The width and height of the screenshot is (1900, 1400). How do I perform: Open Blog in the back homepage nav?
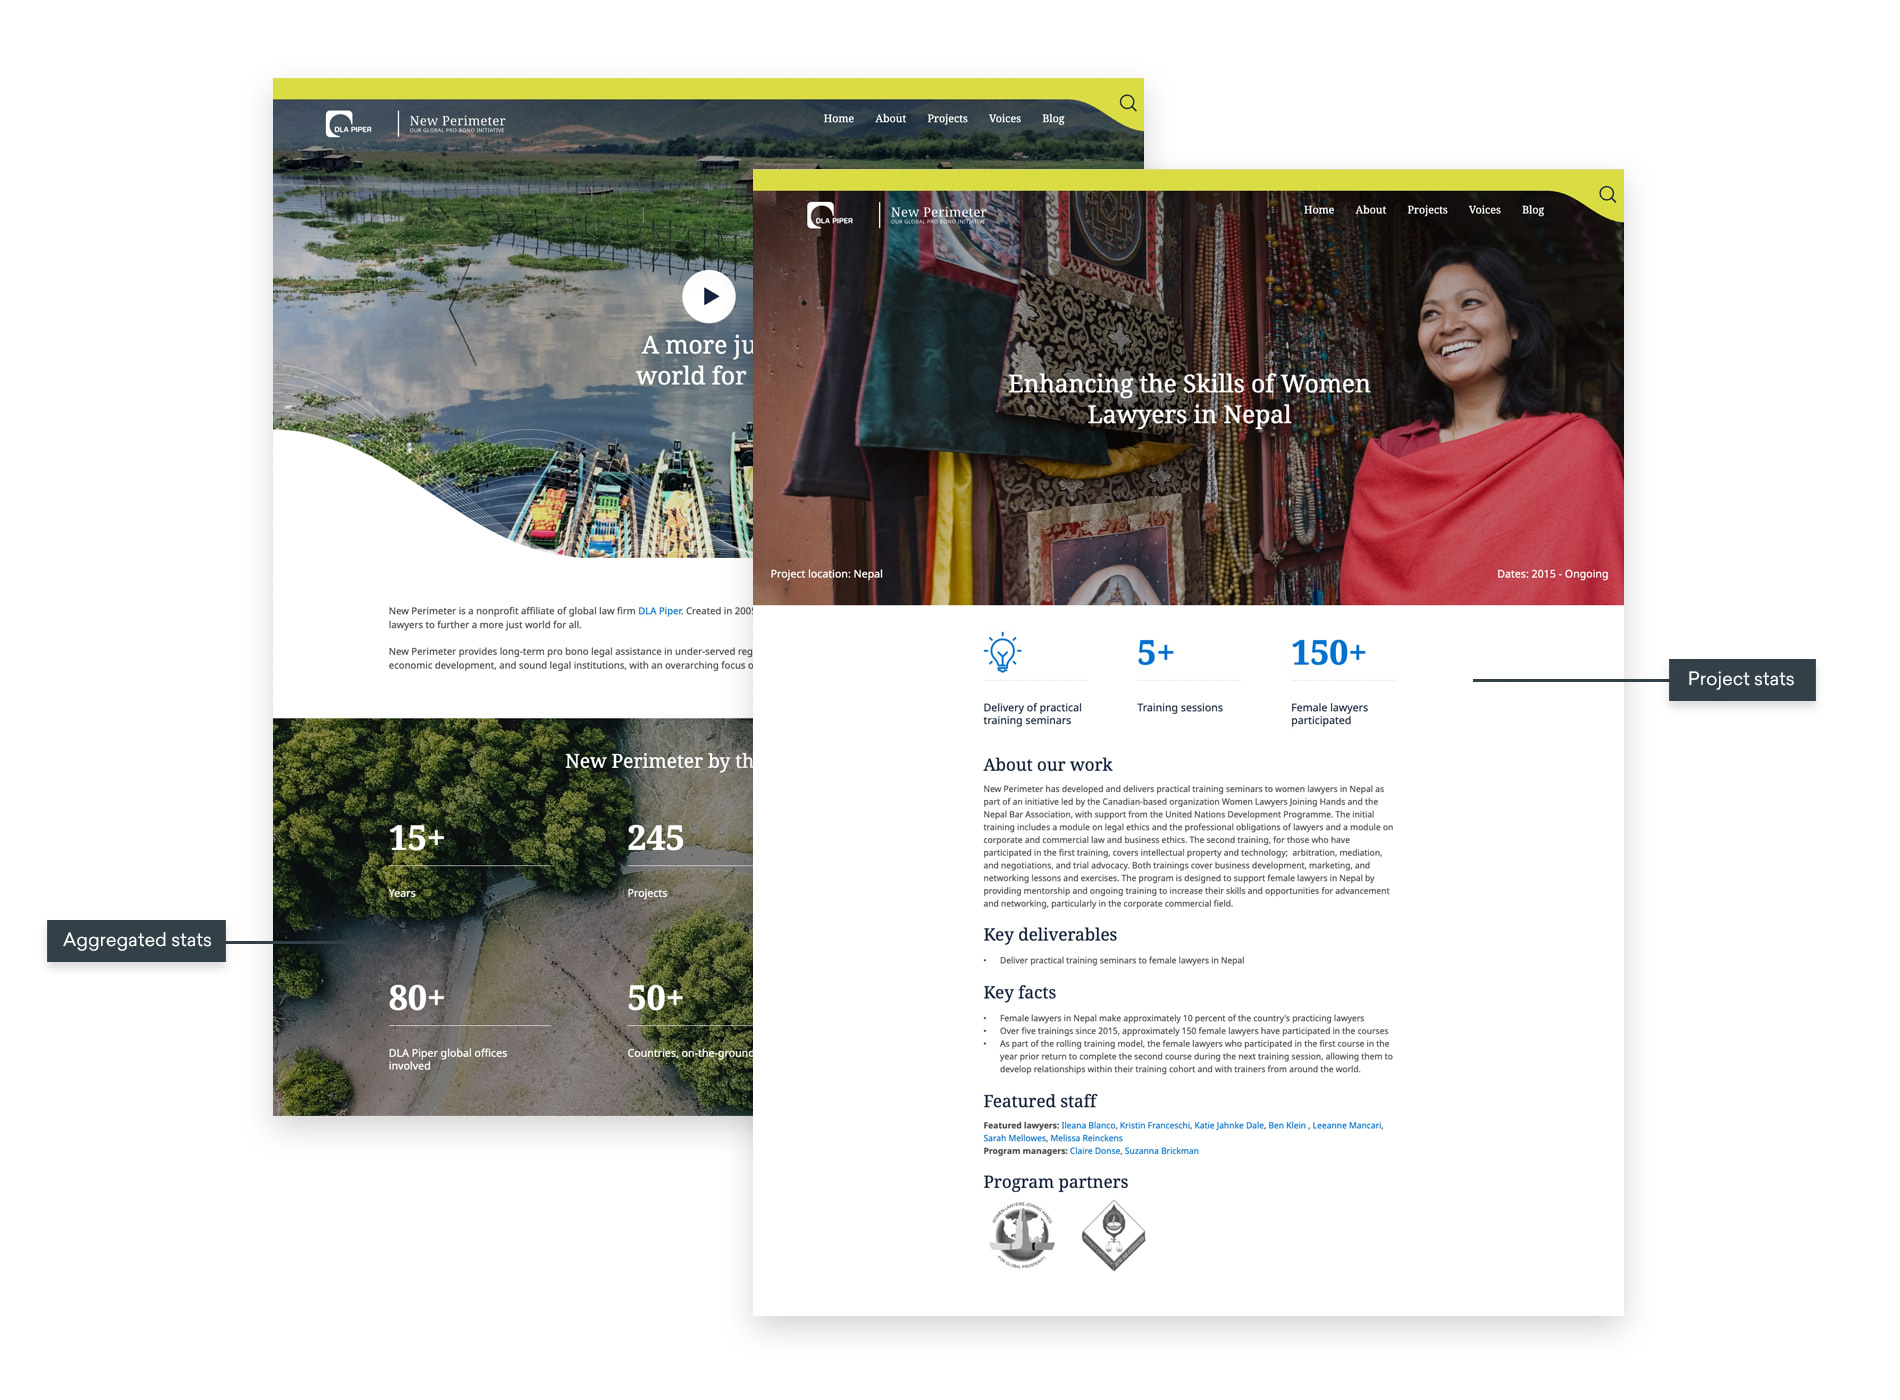coord(1053,119)
